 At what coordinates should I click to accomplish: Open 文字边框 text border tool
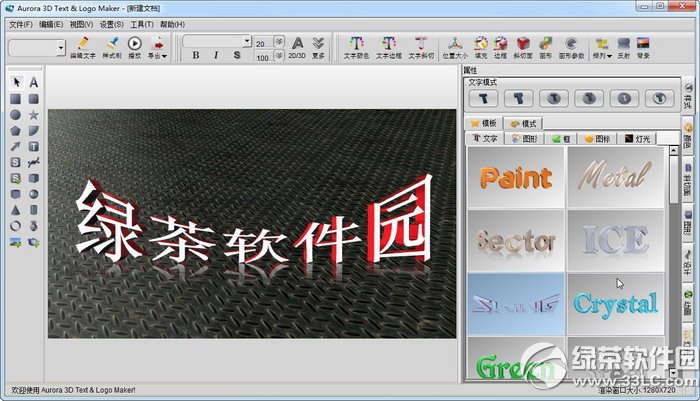[389, 47]
